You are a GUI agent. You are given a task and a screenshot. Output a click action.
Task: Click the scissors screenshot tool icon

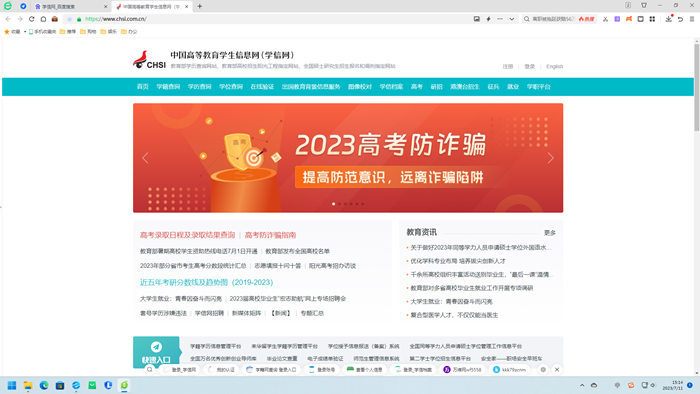click(x=605, y=19)
